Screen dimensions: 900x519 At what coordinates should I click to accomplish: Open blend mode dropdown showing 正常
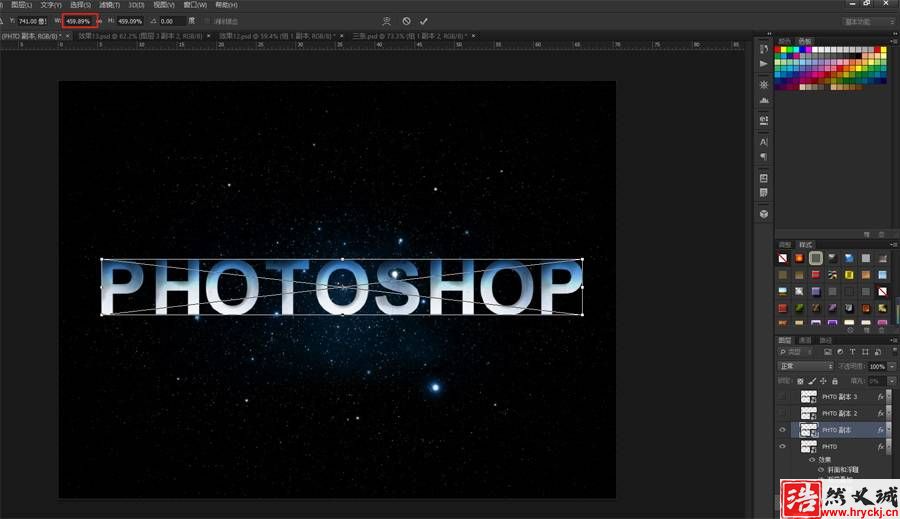coord(805,366)
